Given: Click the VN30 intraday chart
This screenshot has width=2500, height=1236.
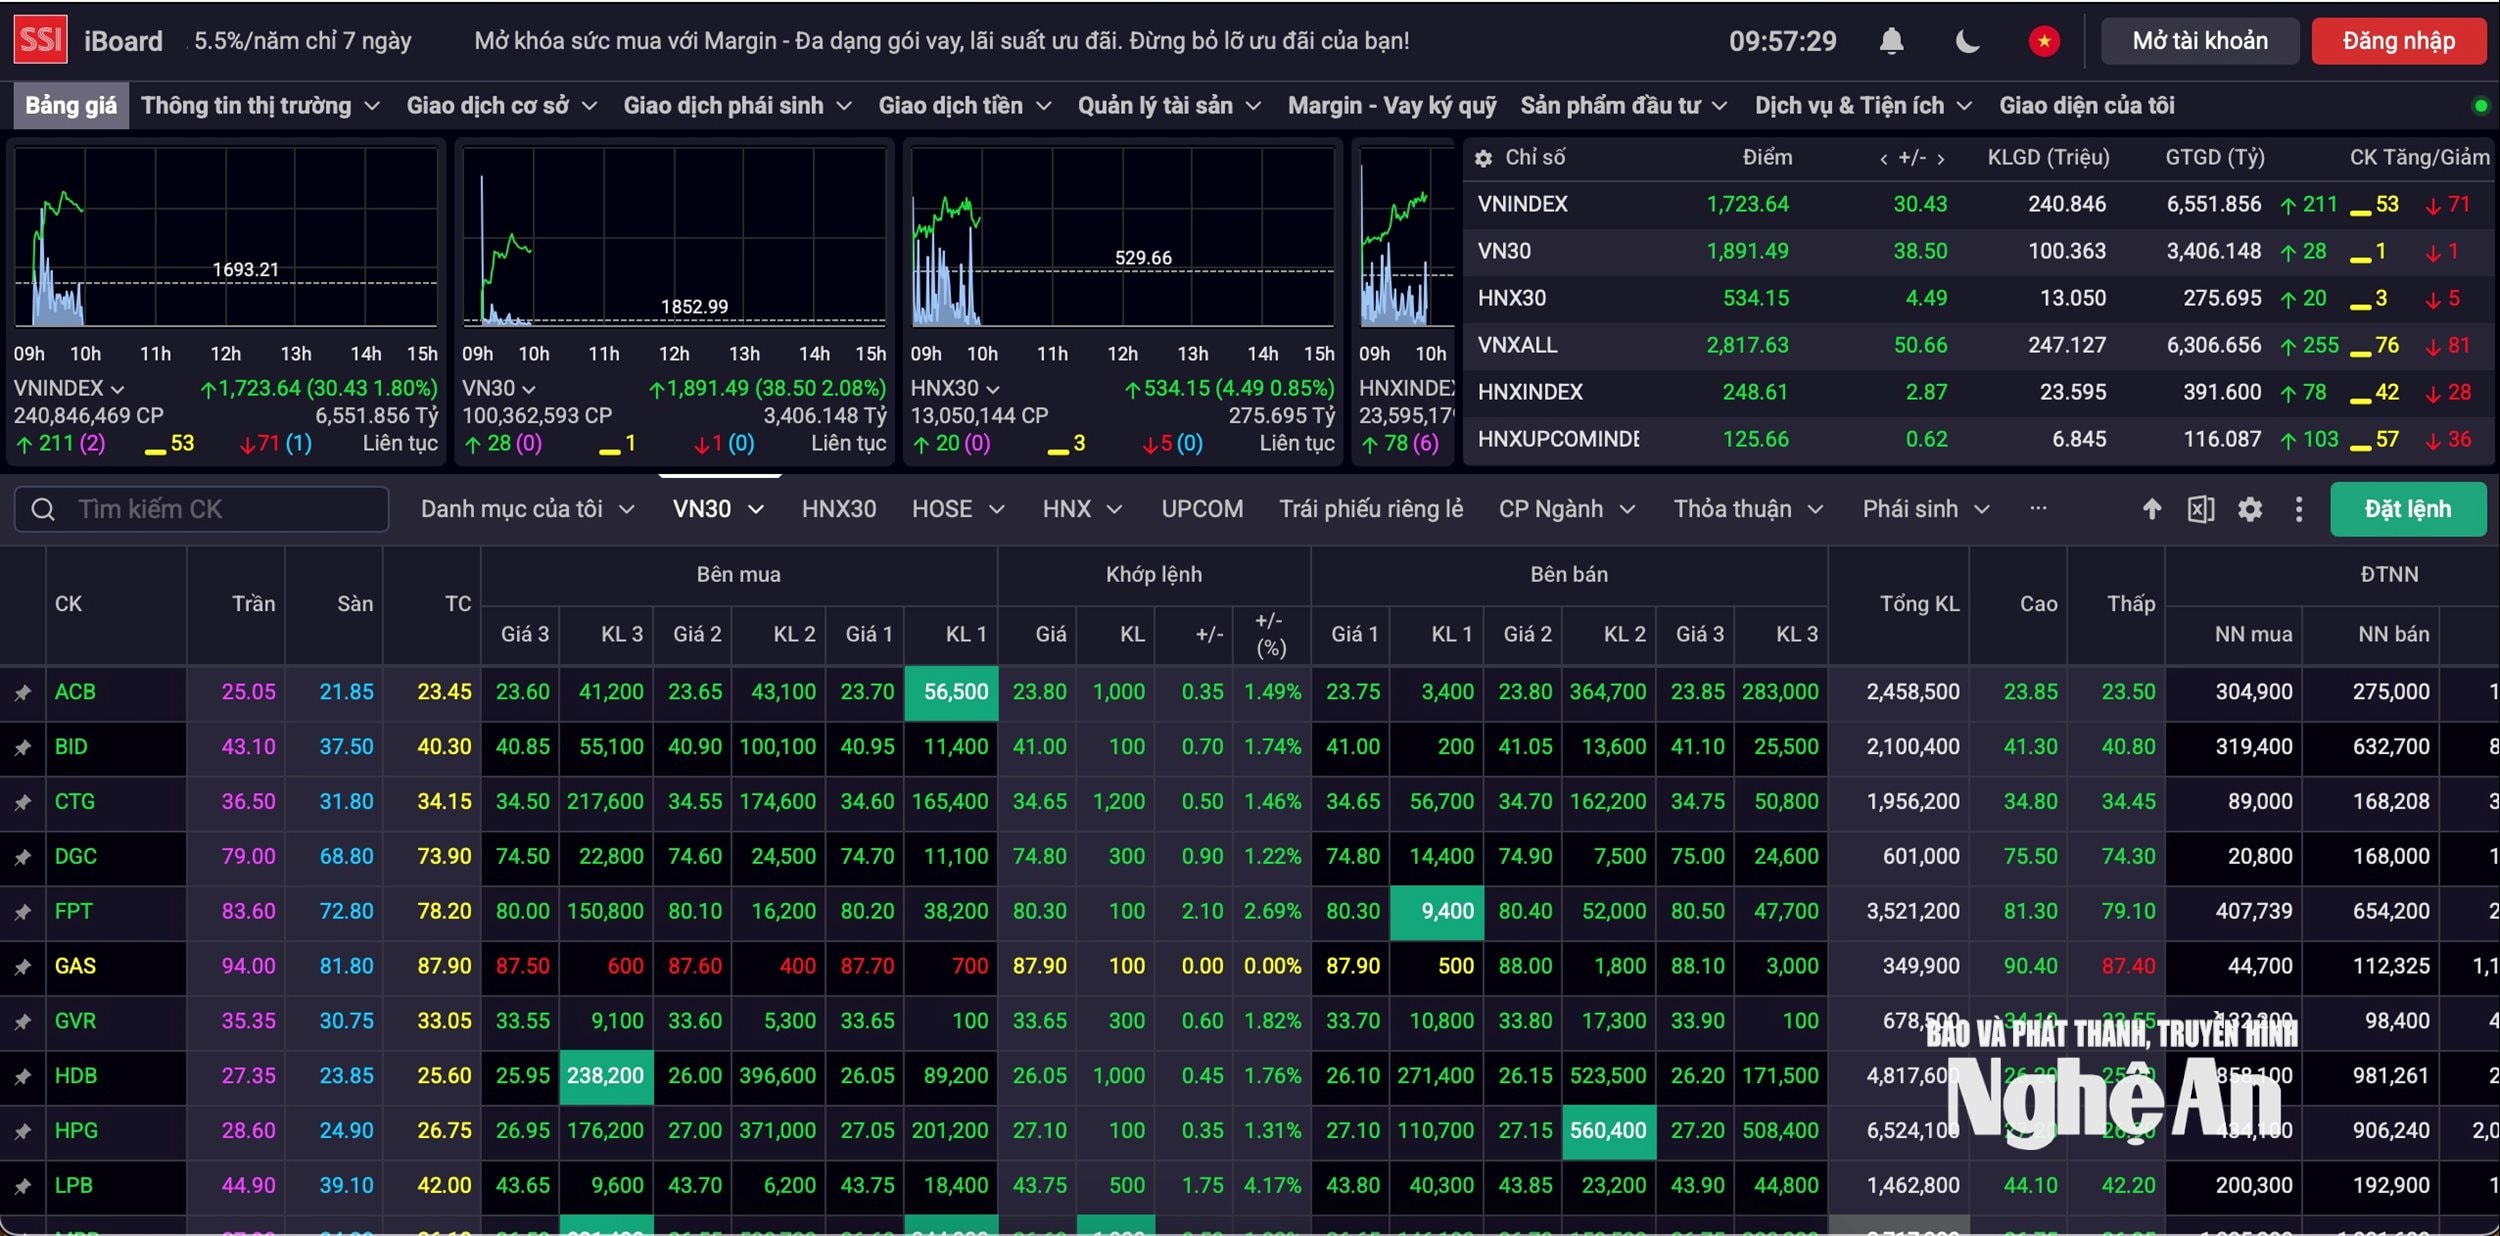Looking at the screenshot, I should pyautogui.click(x=674, y=238).
